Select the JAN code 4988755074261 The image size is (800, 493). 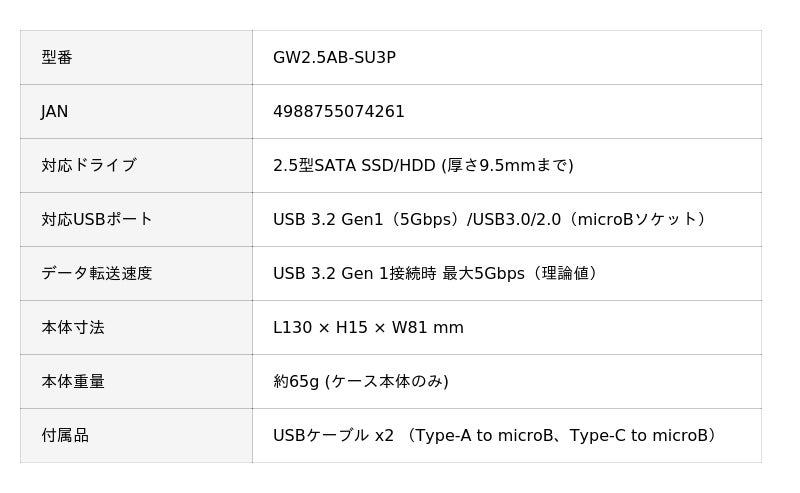(339, 112)
